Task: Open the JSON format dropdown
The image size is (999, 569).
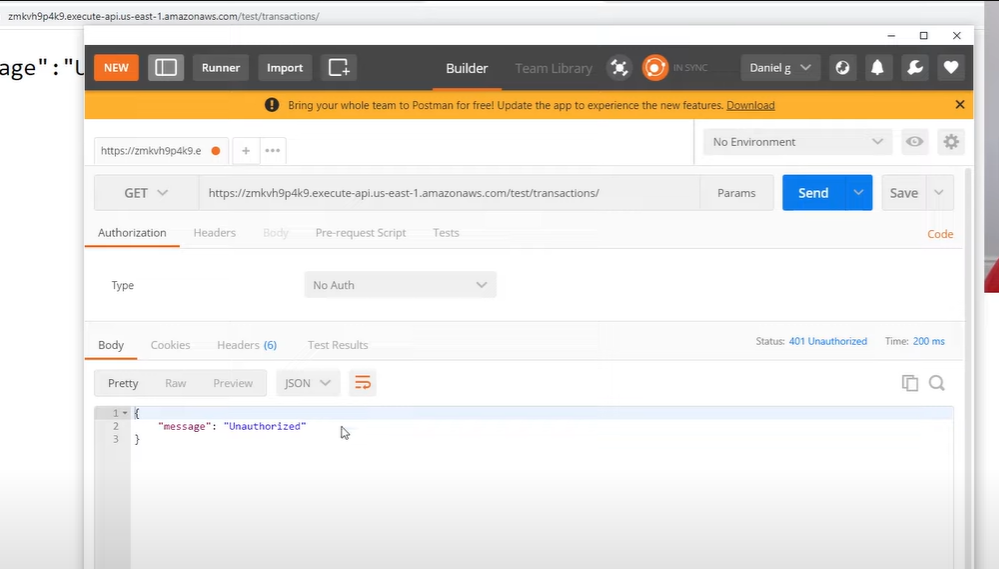Action: (x=308, y=383)
